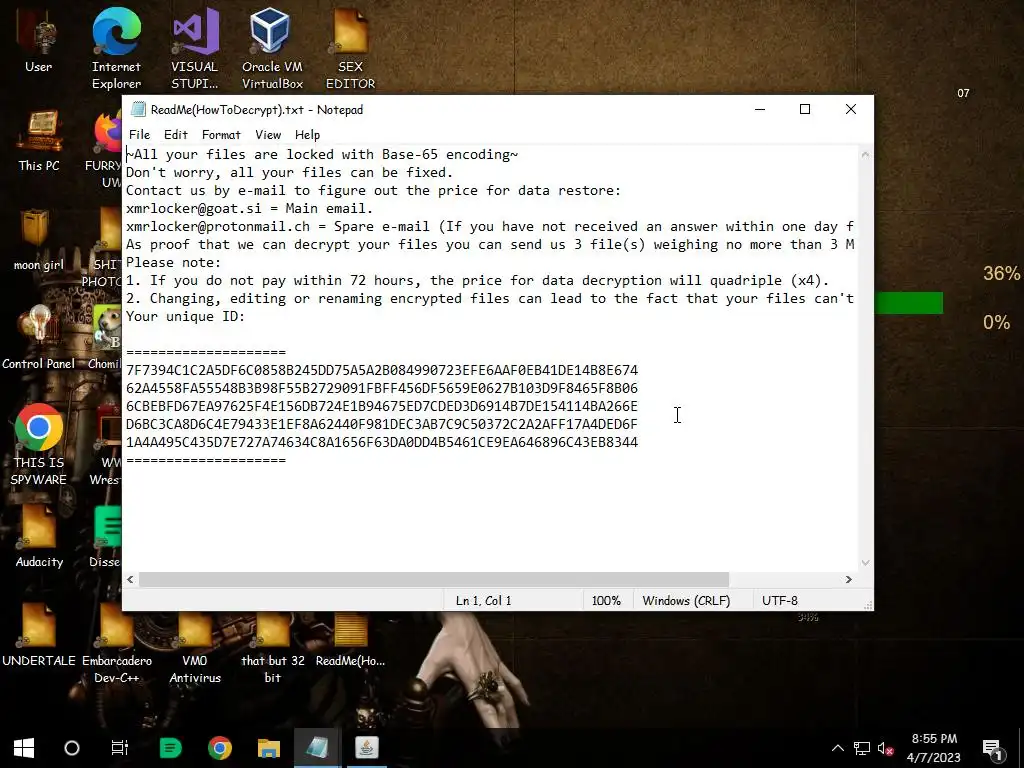The image size is (1024, 768).
Task: Click the Notepad title bar icon
Action: pos(137,109)
